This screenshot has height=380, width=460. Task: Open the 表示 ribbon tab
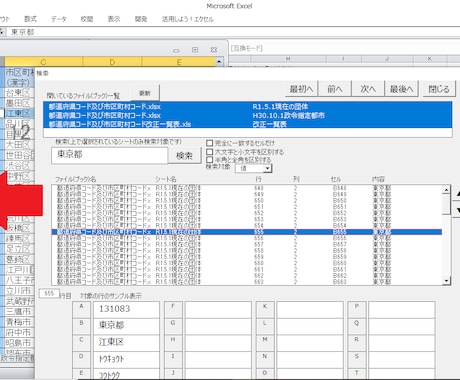[x=114, y=19]
